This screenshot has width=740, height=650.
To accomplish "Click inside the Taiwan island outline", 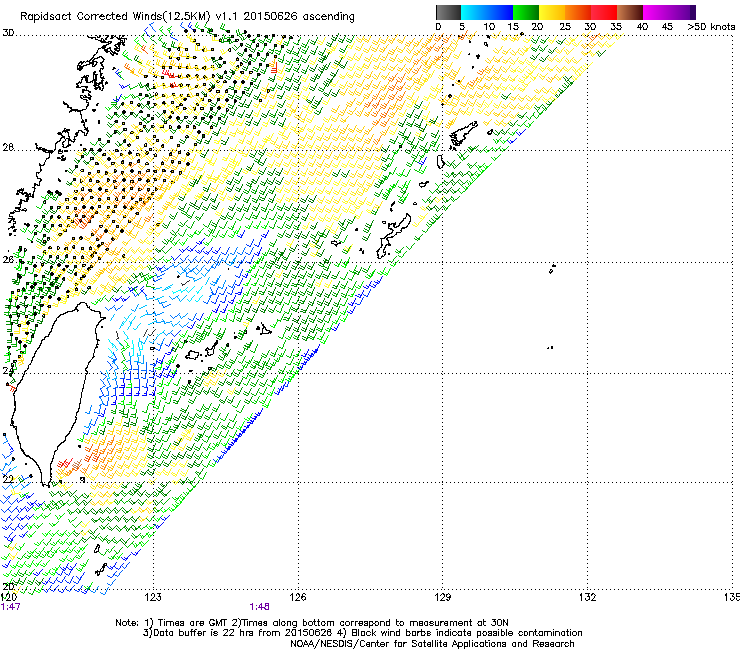I will 52,392.
